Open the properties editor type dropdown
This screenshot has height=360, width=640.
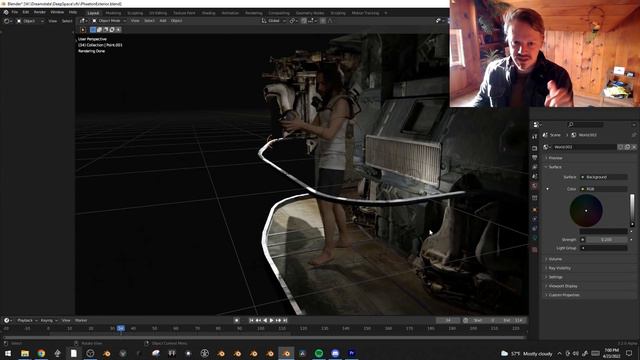(537, 124)
